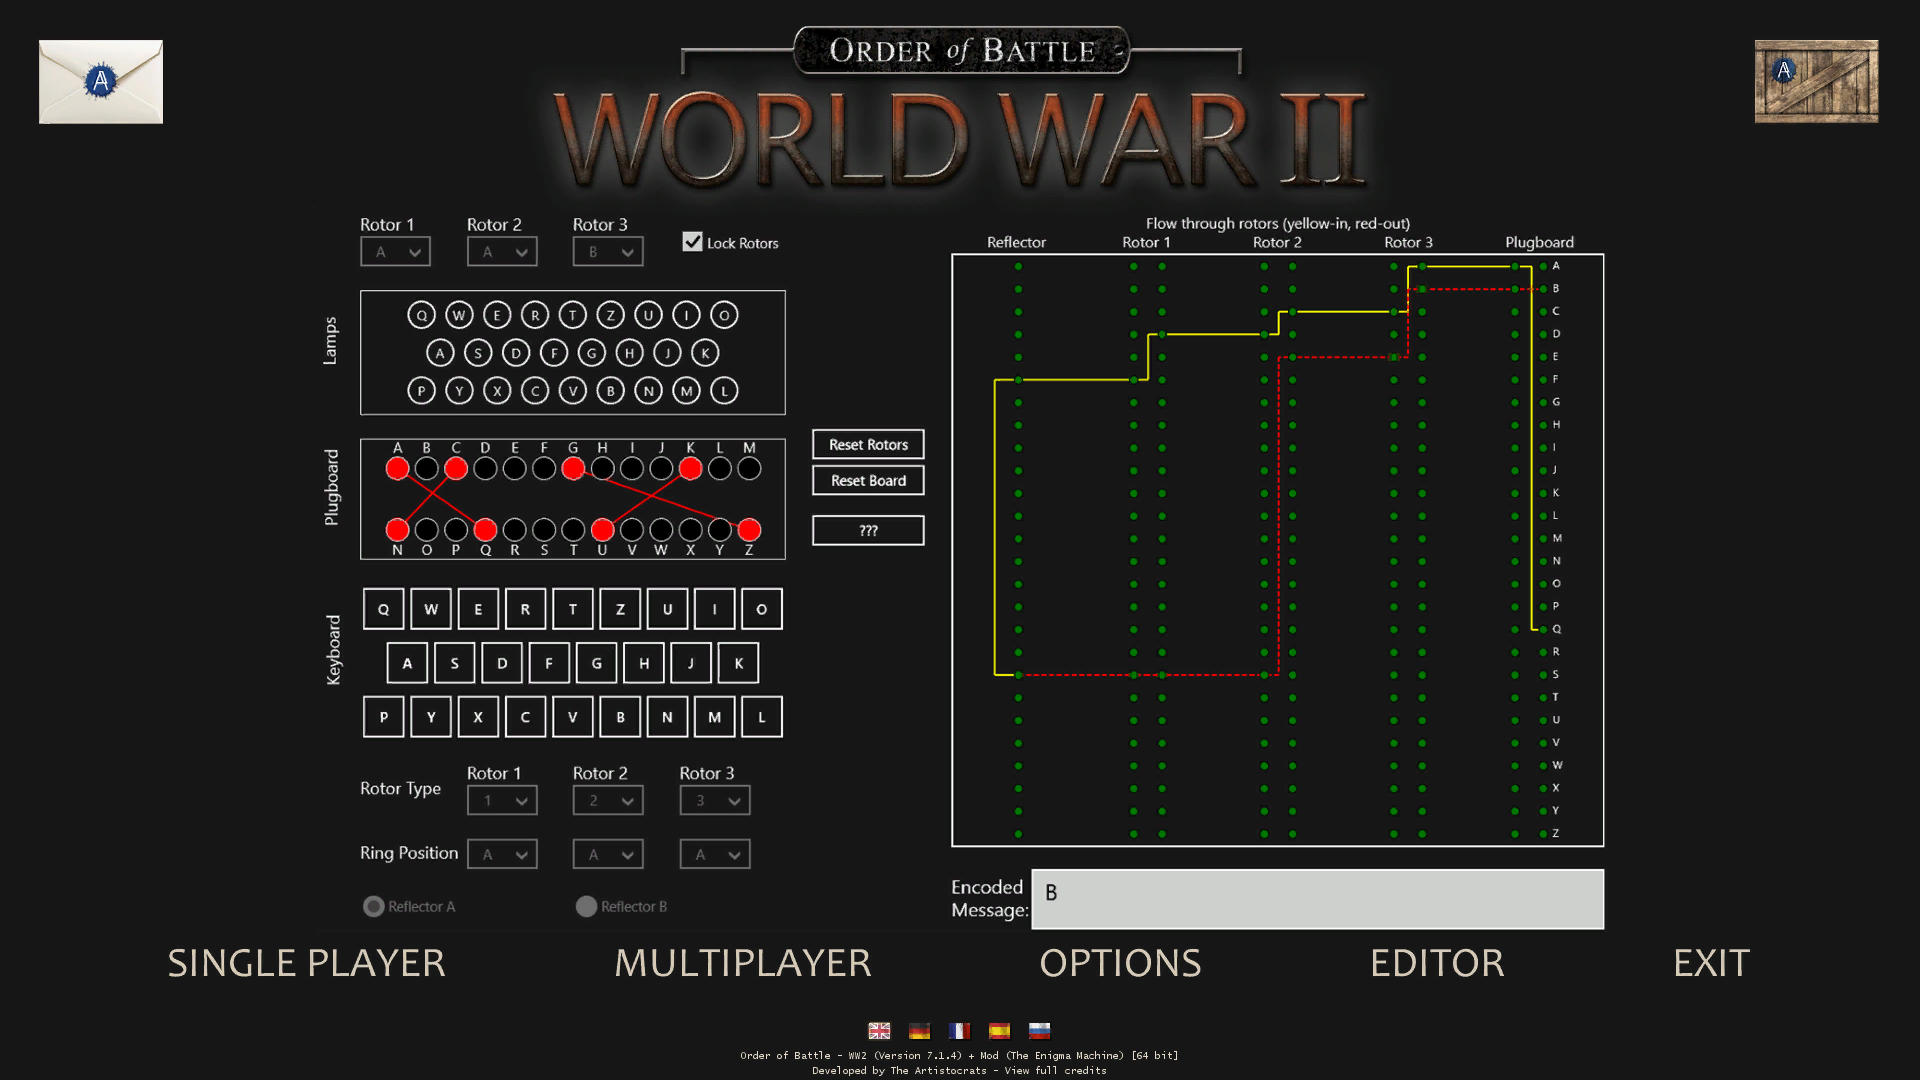Click the Z key on the Enigma keyboard
The width and height of the screenshot is (1920, 1080).
click(x=620, y=609)
